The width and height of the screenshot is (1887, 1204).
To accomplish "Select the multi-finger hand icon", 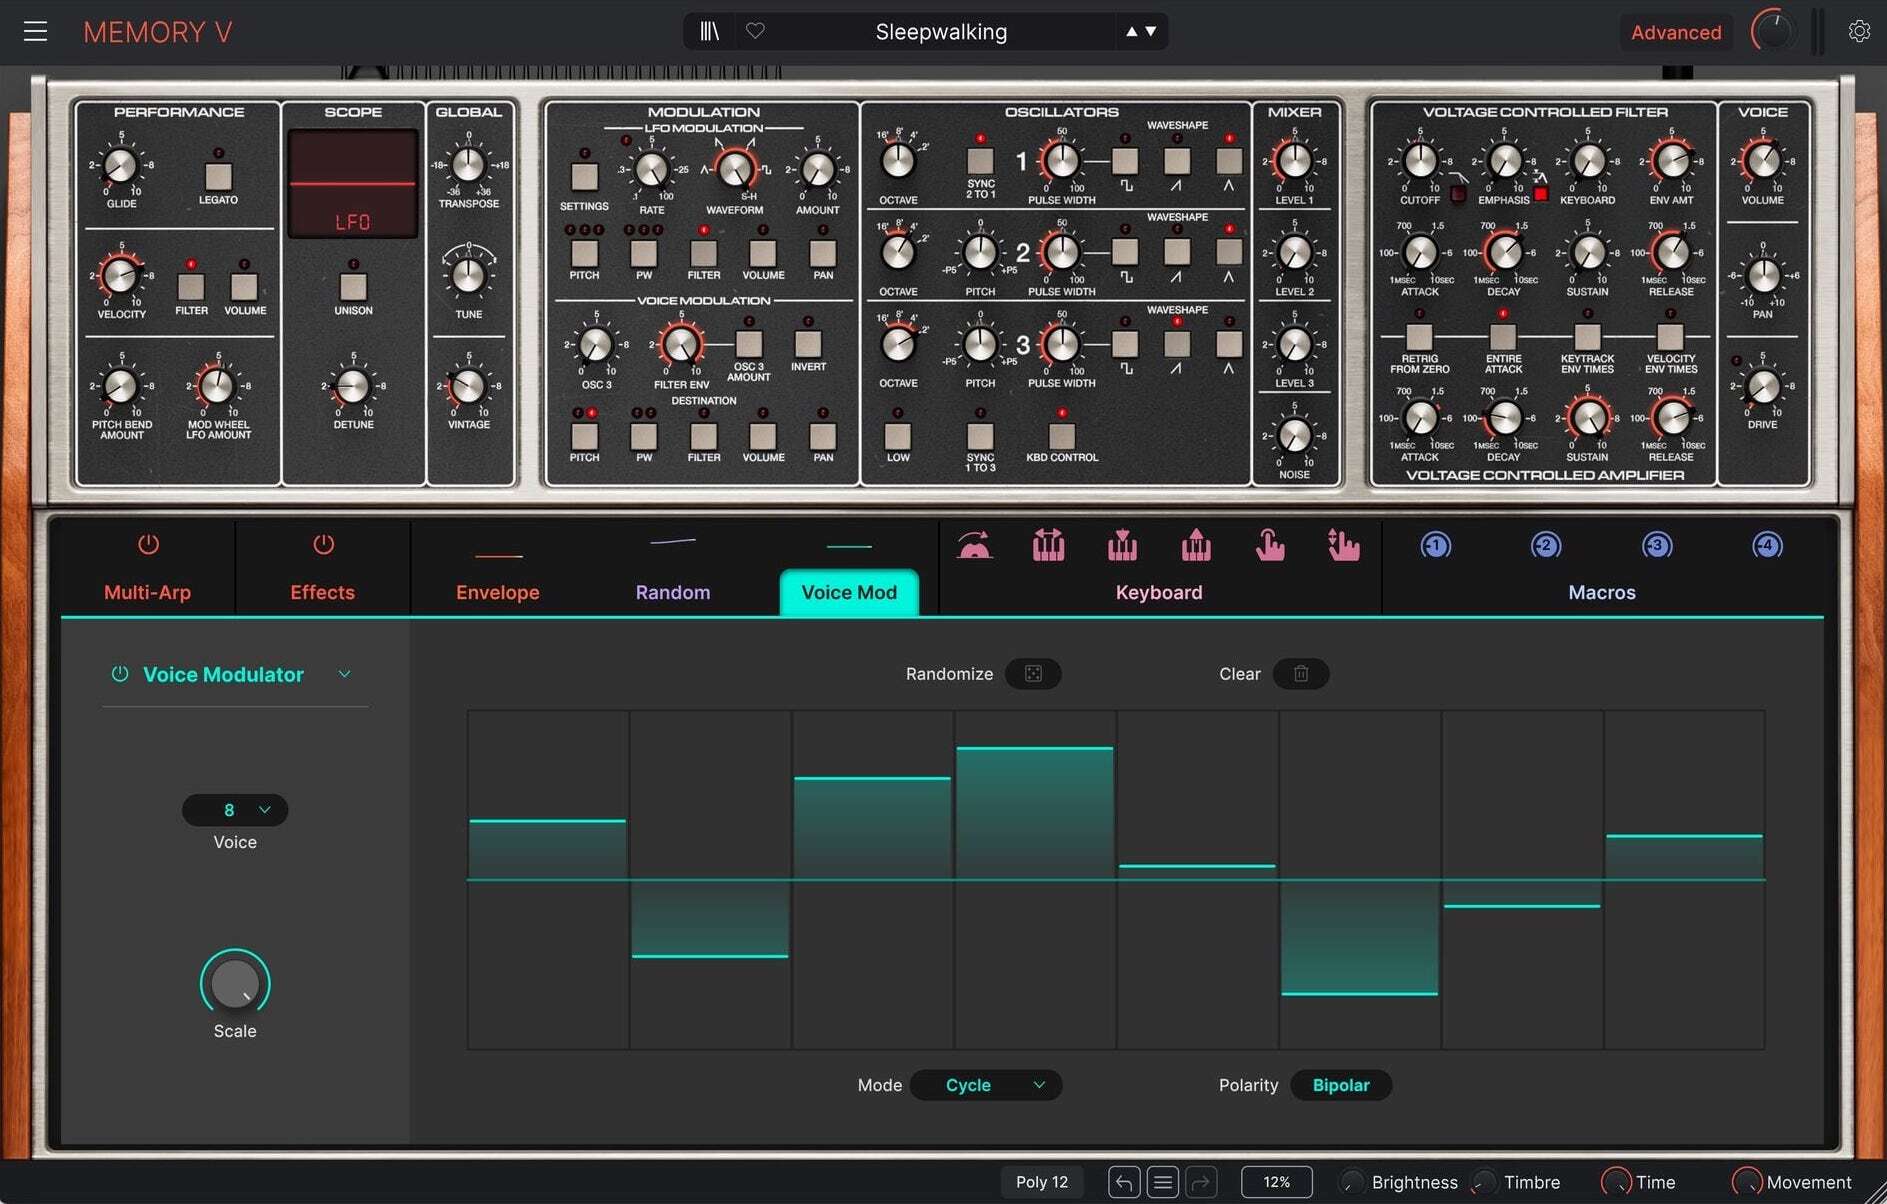I will click(x=1343, y=546).
